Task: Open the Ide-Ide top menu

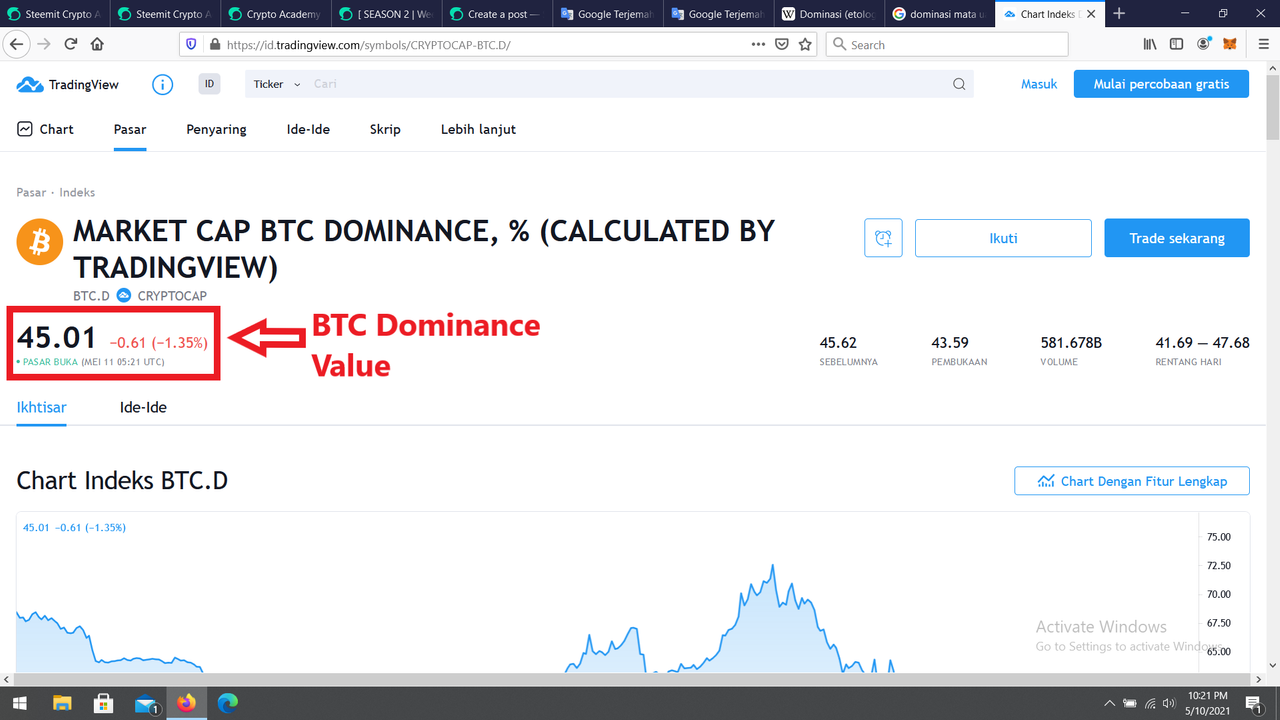Action: point(308,129)
